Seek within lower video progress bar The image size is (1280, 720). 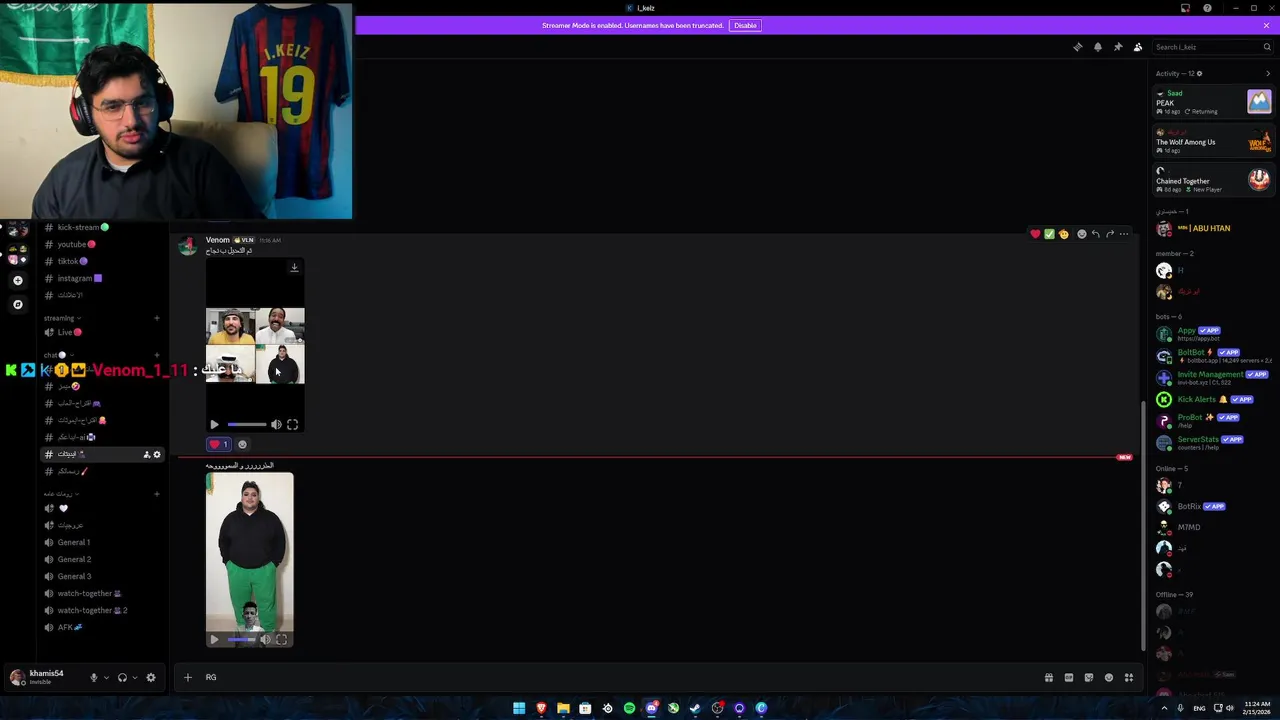(x=242, y=640)
